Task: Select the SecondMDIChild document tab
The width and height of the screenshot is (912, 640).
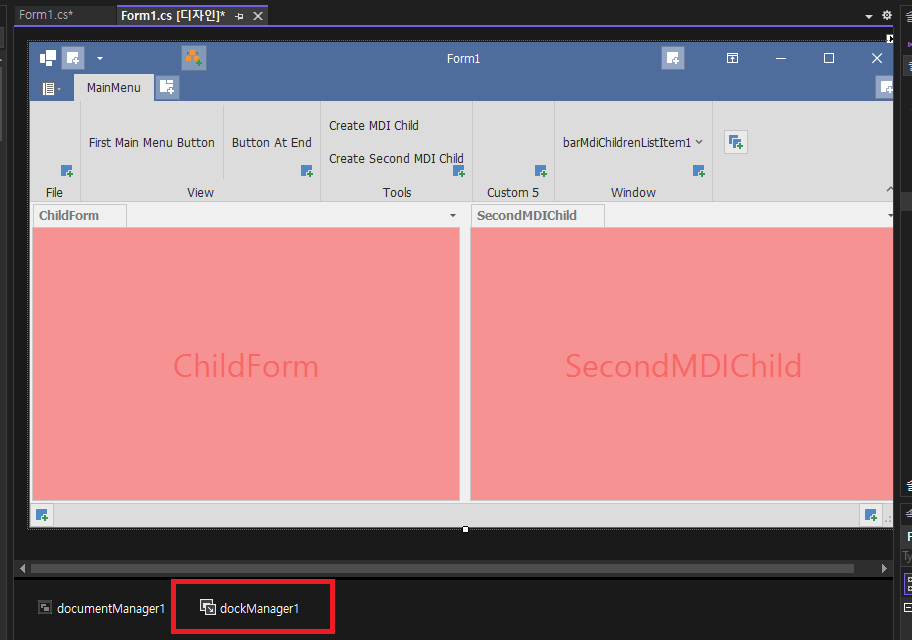Action: (x=537, y=215)
